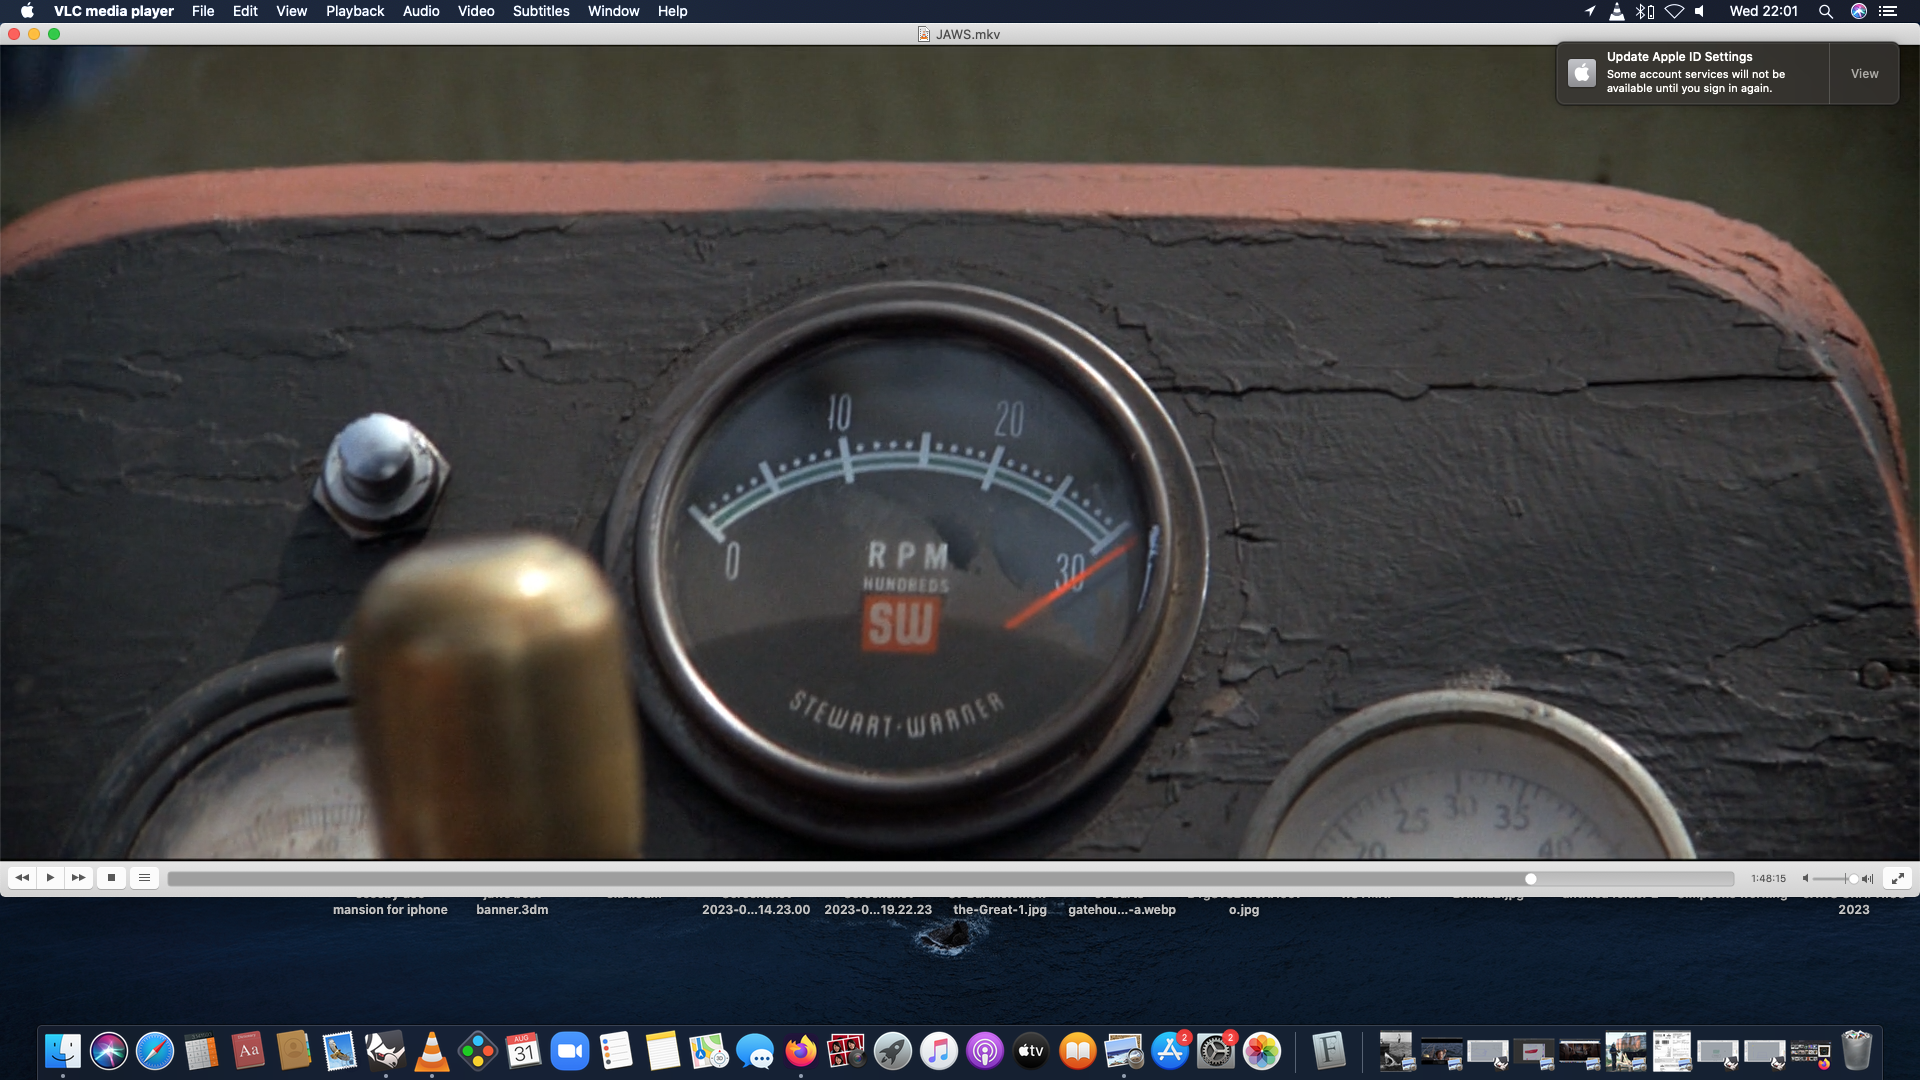Open the Video menu
Viewport: 1920px width, 1080px height.
click(x=476, y=11)
